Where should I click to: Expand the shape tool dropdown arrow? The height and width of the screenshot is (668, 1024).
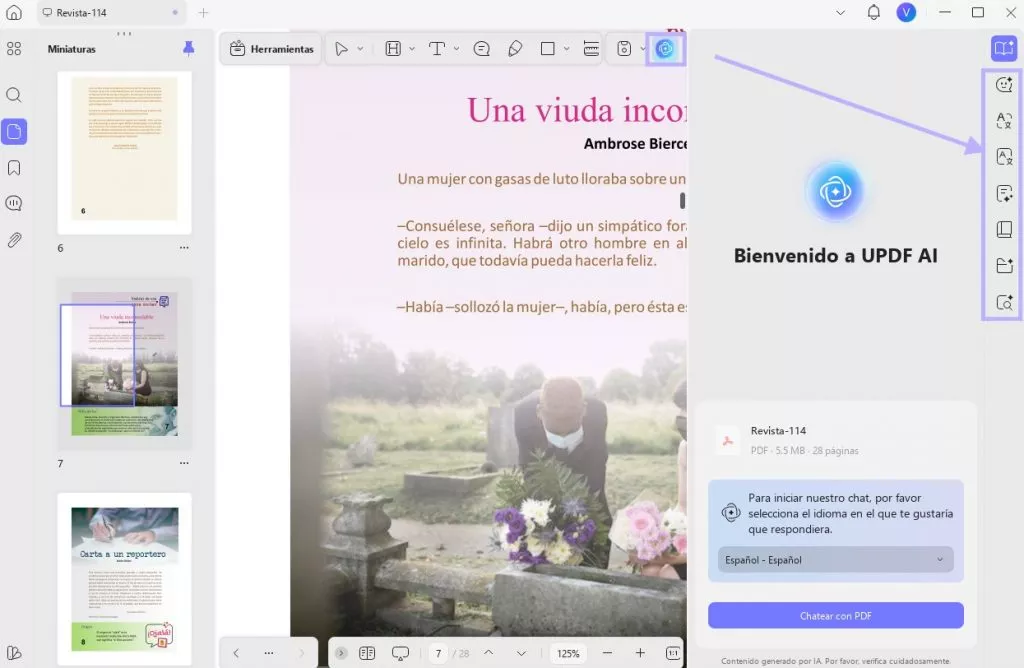[x=566, y=49]
